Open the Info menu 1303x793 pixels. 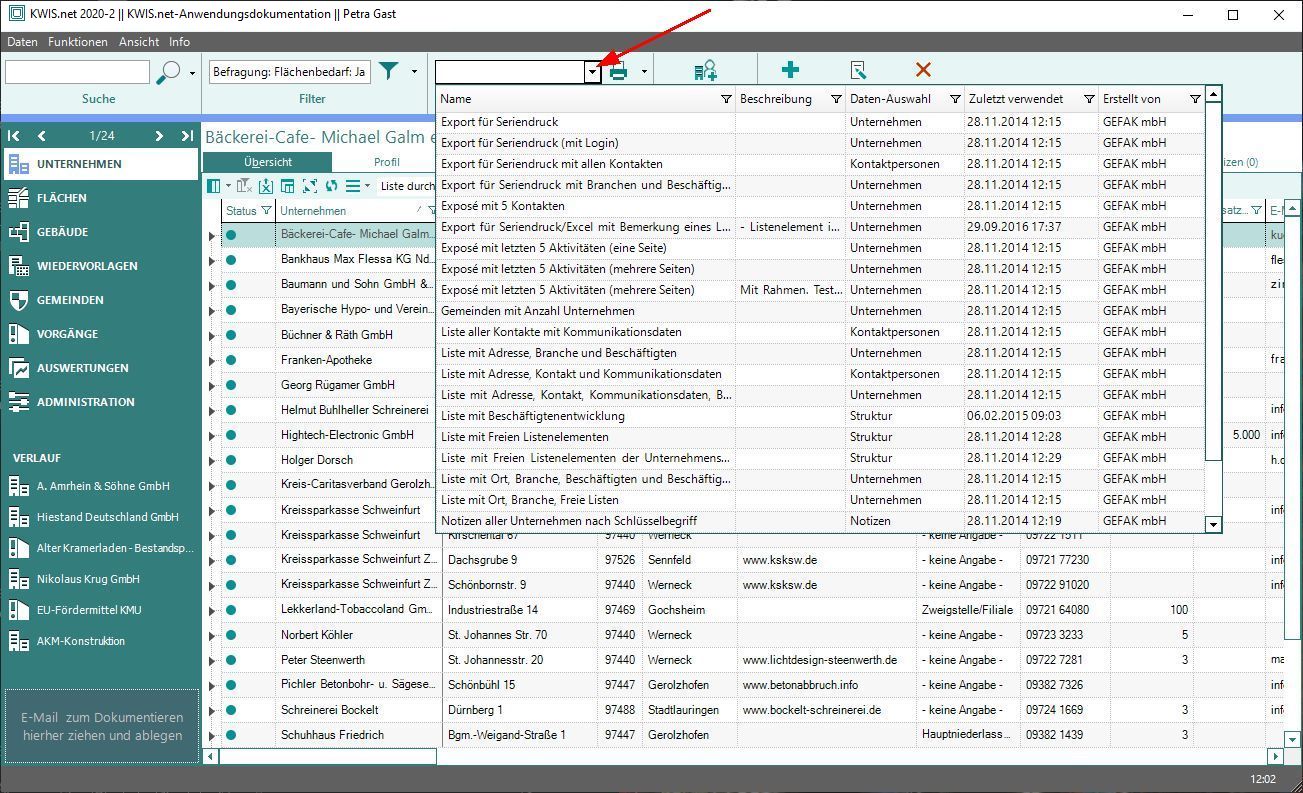179,42
